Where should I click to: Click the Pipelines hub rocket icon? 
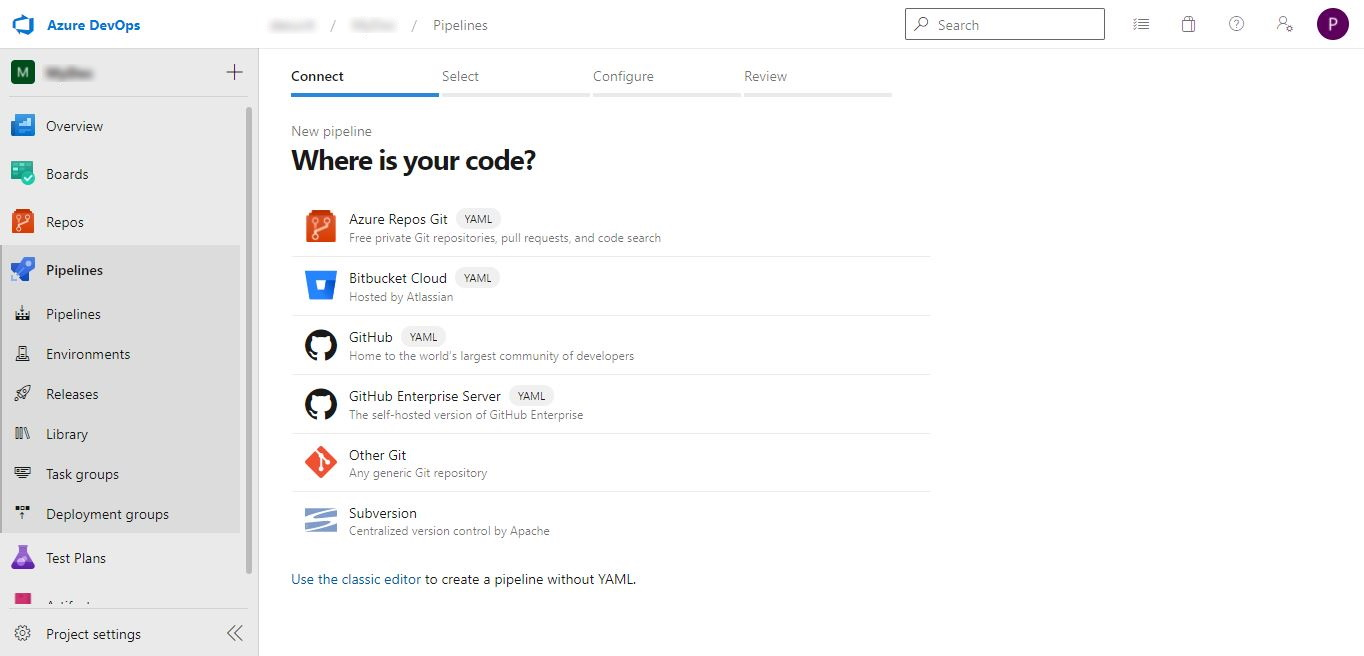coord(23,270)
